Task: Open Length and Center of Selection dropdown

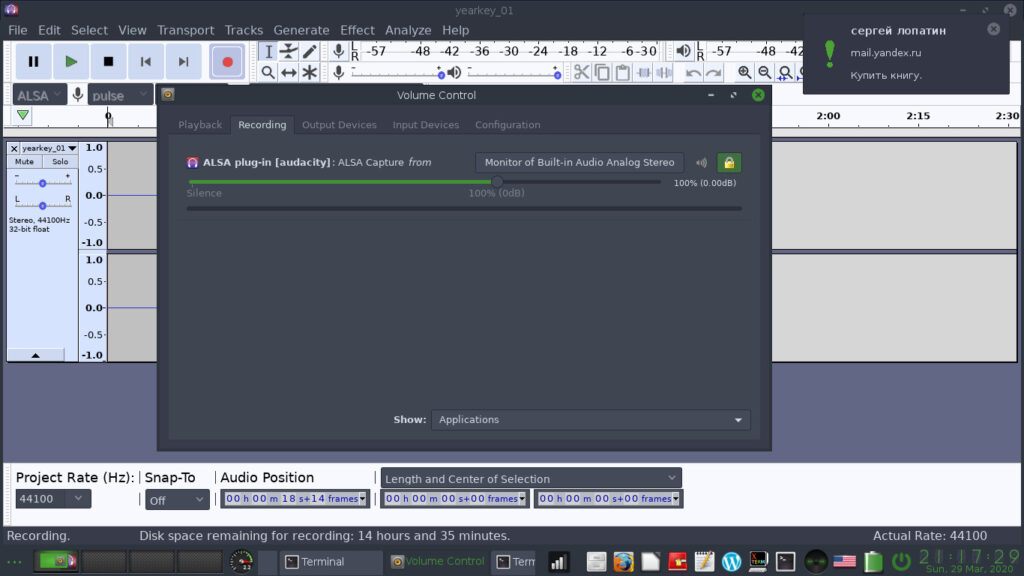Action: tap(531, 479)
